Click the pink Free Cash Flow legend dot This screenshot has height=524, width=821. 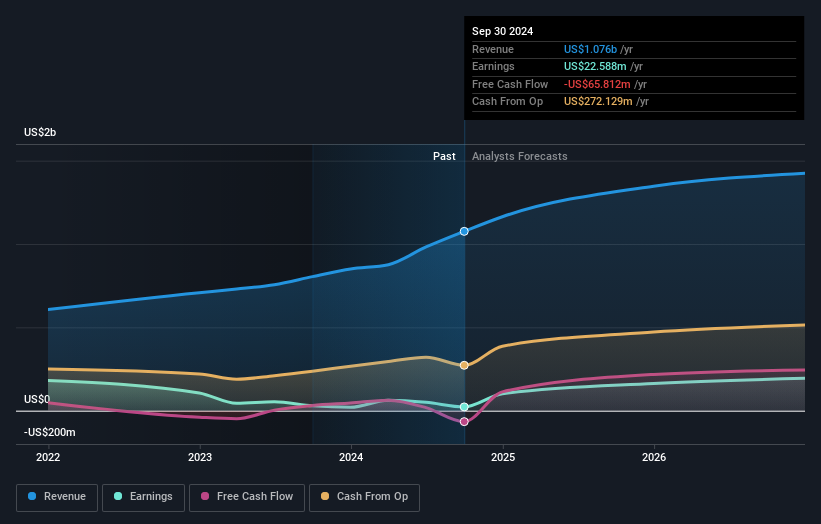(x=205, y=496)
